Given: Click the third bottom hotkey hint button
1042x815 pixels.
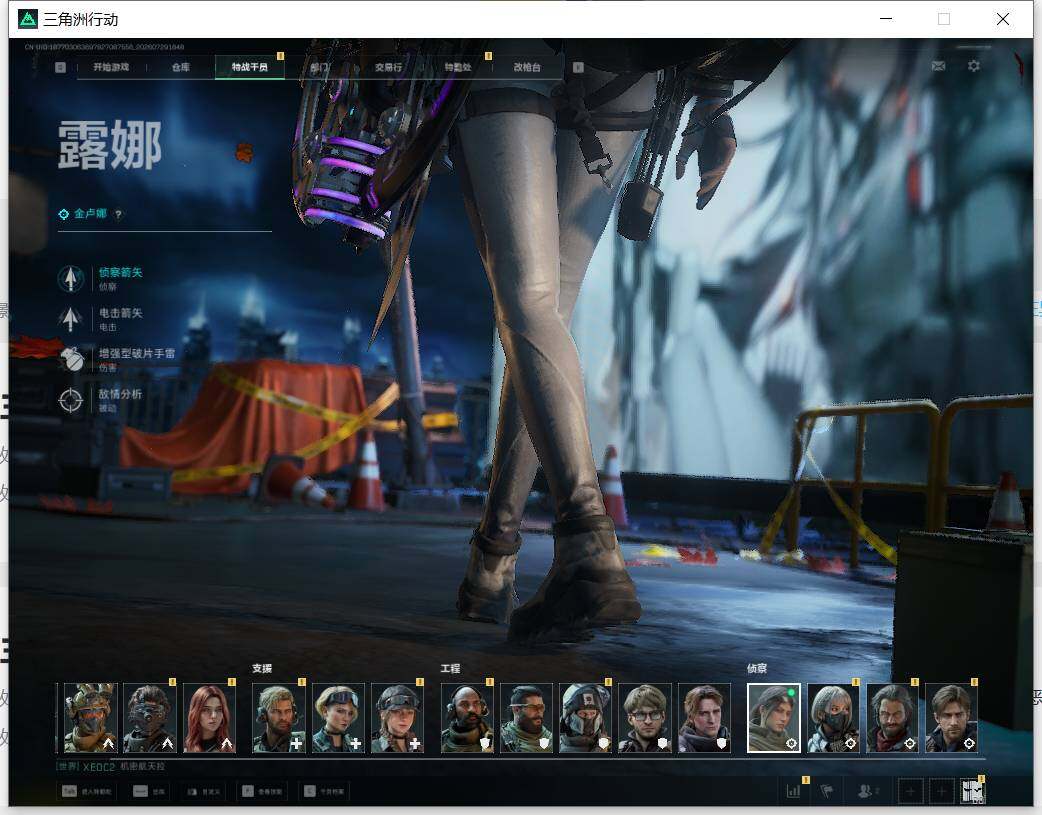Looking at the screenshot, I should click(204, 791).
